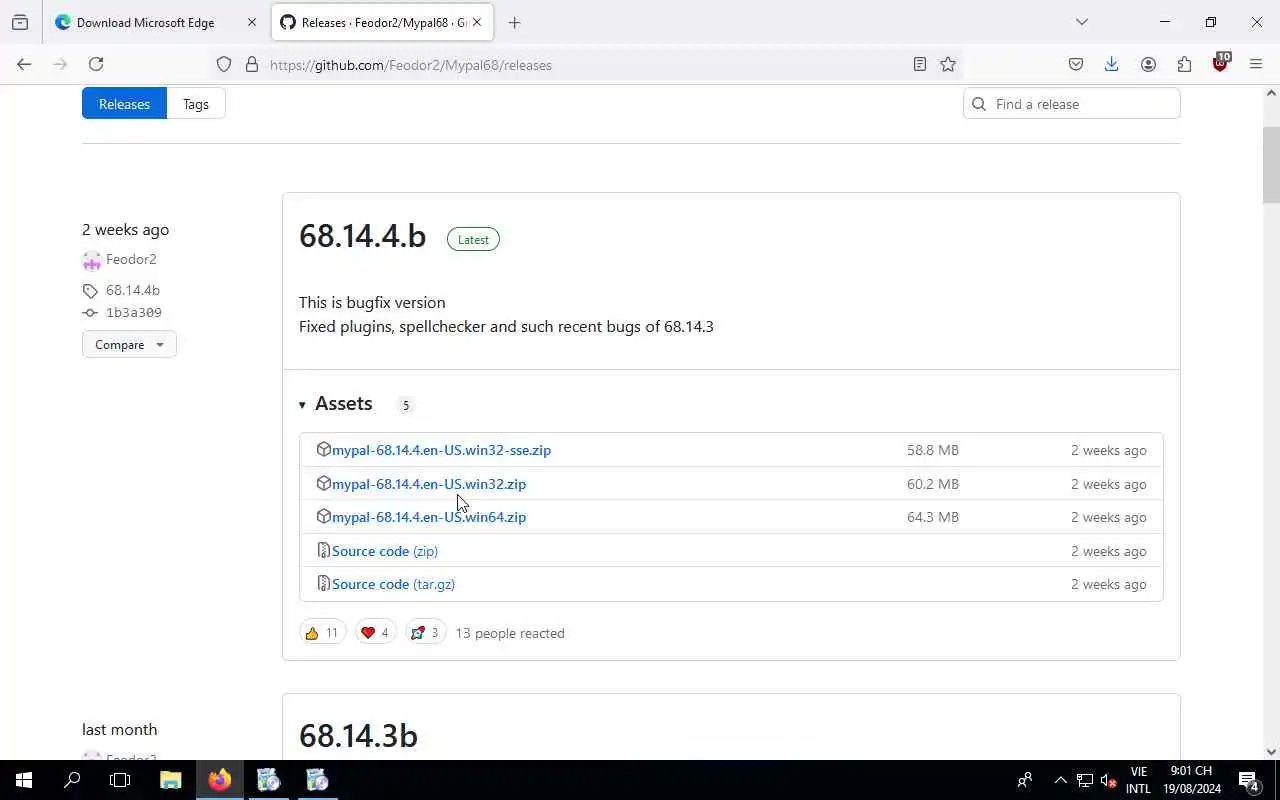
Task: Reload the current page
Action: click(96, 64)
